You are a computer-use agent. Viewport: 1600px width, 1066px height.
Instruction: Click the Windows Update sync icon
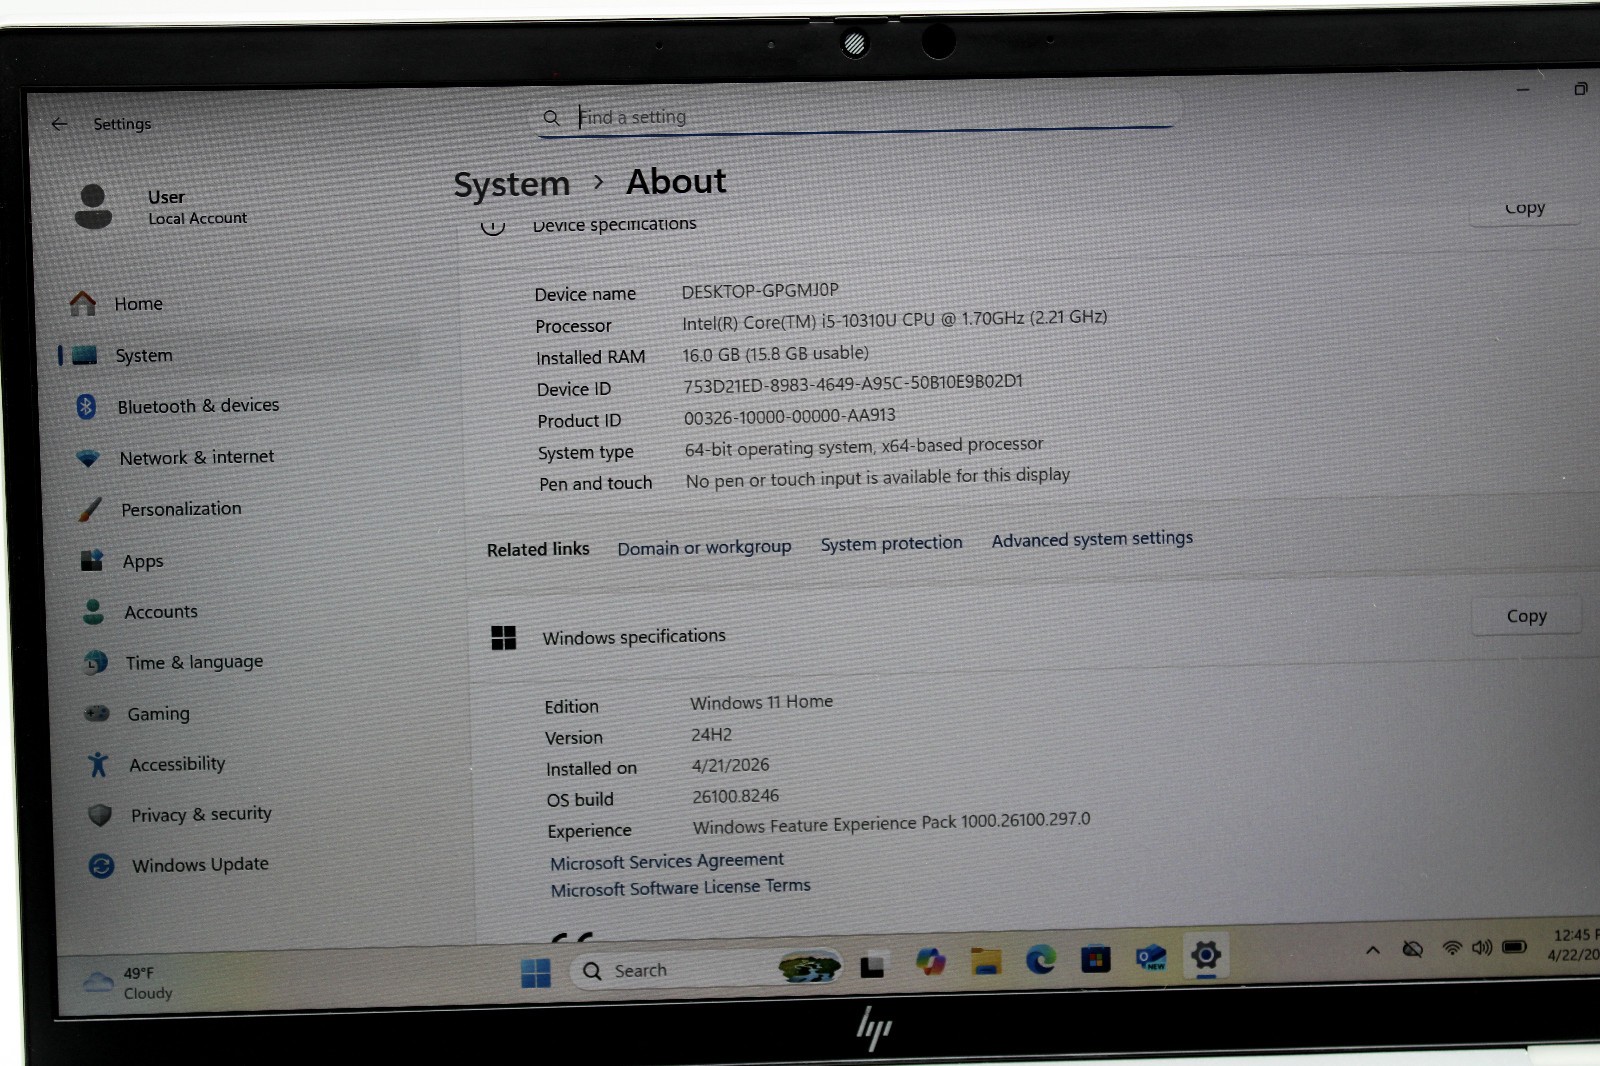tap(101, 865)
